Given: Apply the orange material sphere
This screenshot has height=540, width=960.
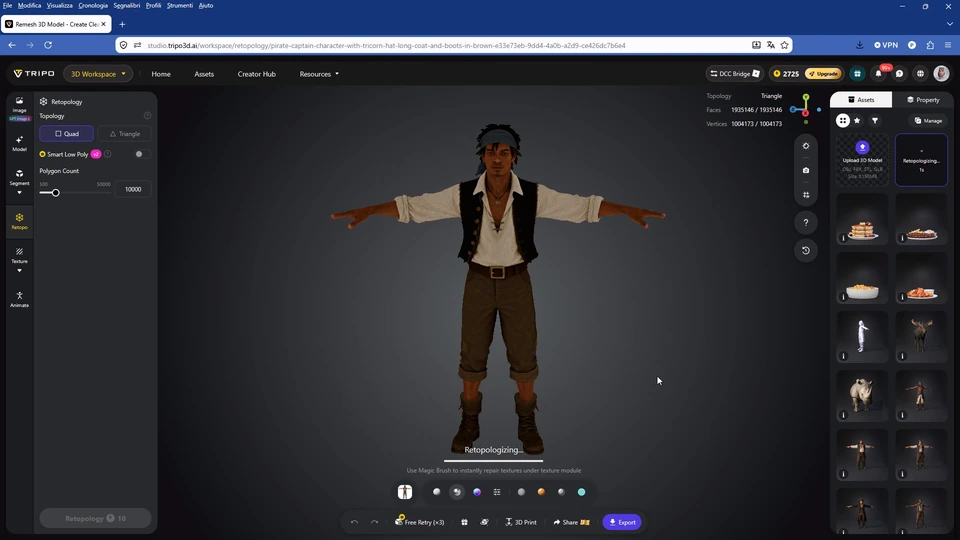Looking at the screenshot, I should coord(541,492).
